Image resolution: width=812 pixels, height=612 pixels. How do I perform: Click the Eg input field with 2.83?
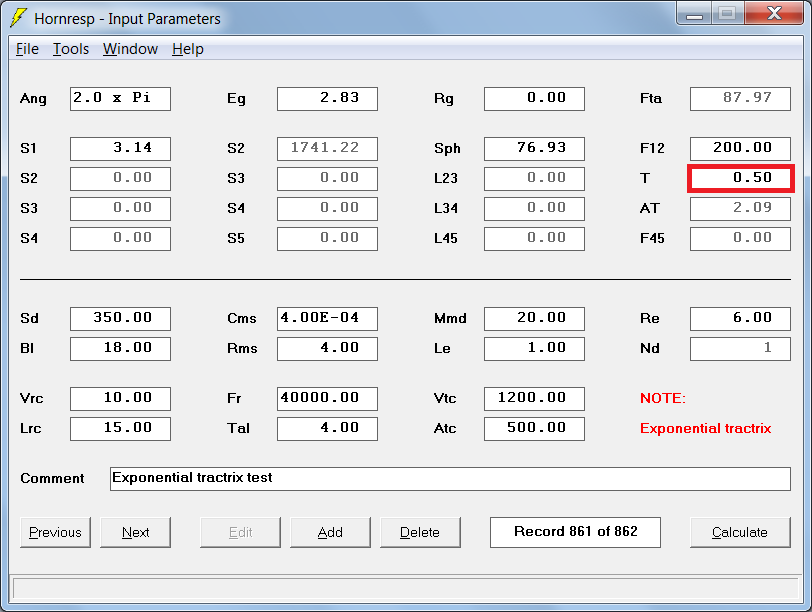(327, 98)
